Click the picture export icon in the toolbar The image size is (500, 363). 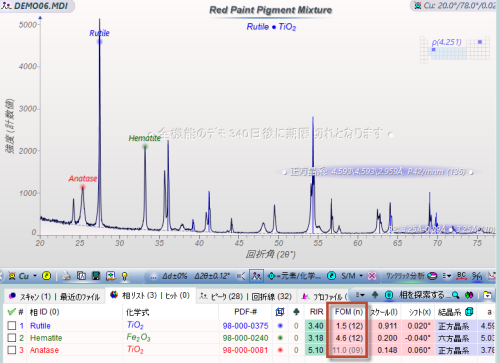click(111, 276)
